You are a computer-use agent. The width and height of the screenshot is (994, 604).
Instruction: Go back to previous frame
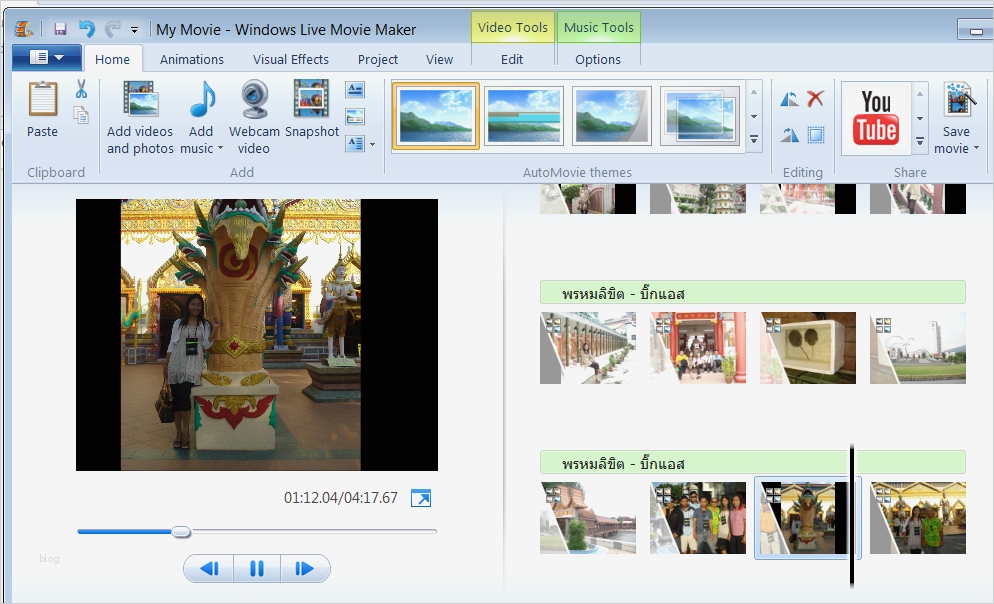209,569
